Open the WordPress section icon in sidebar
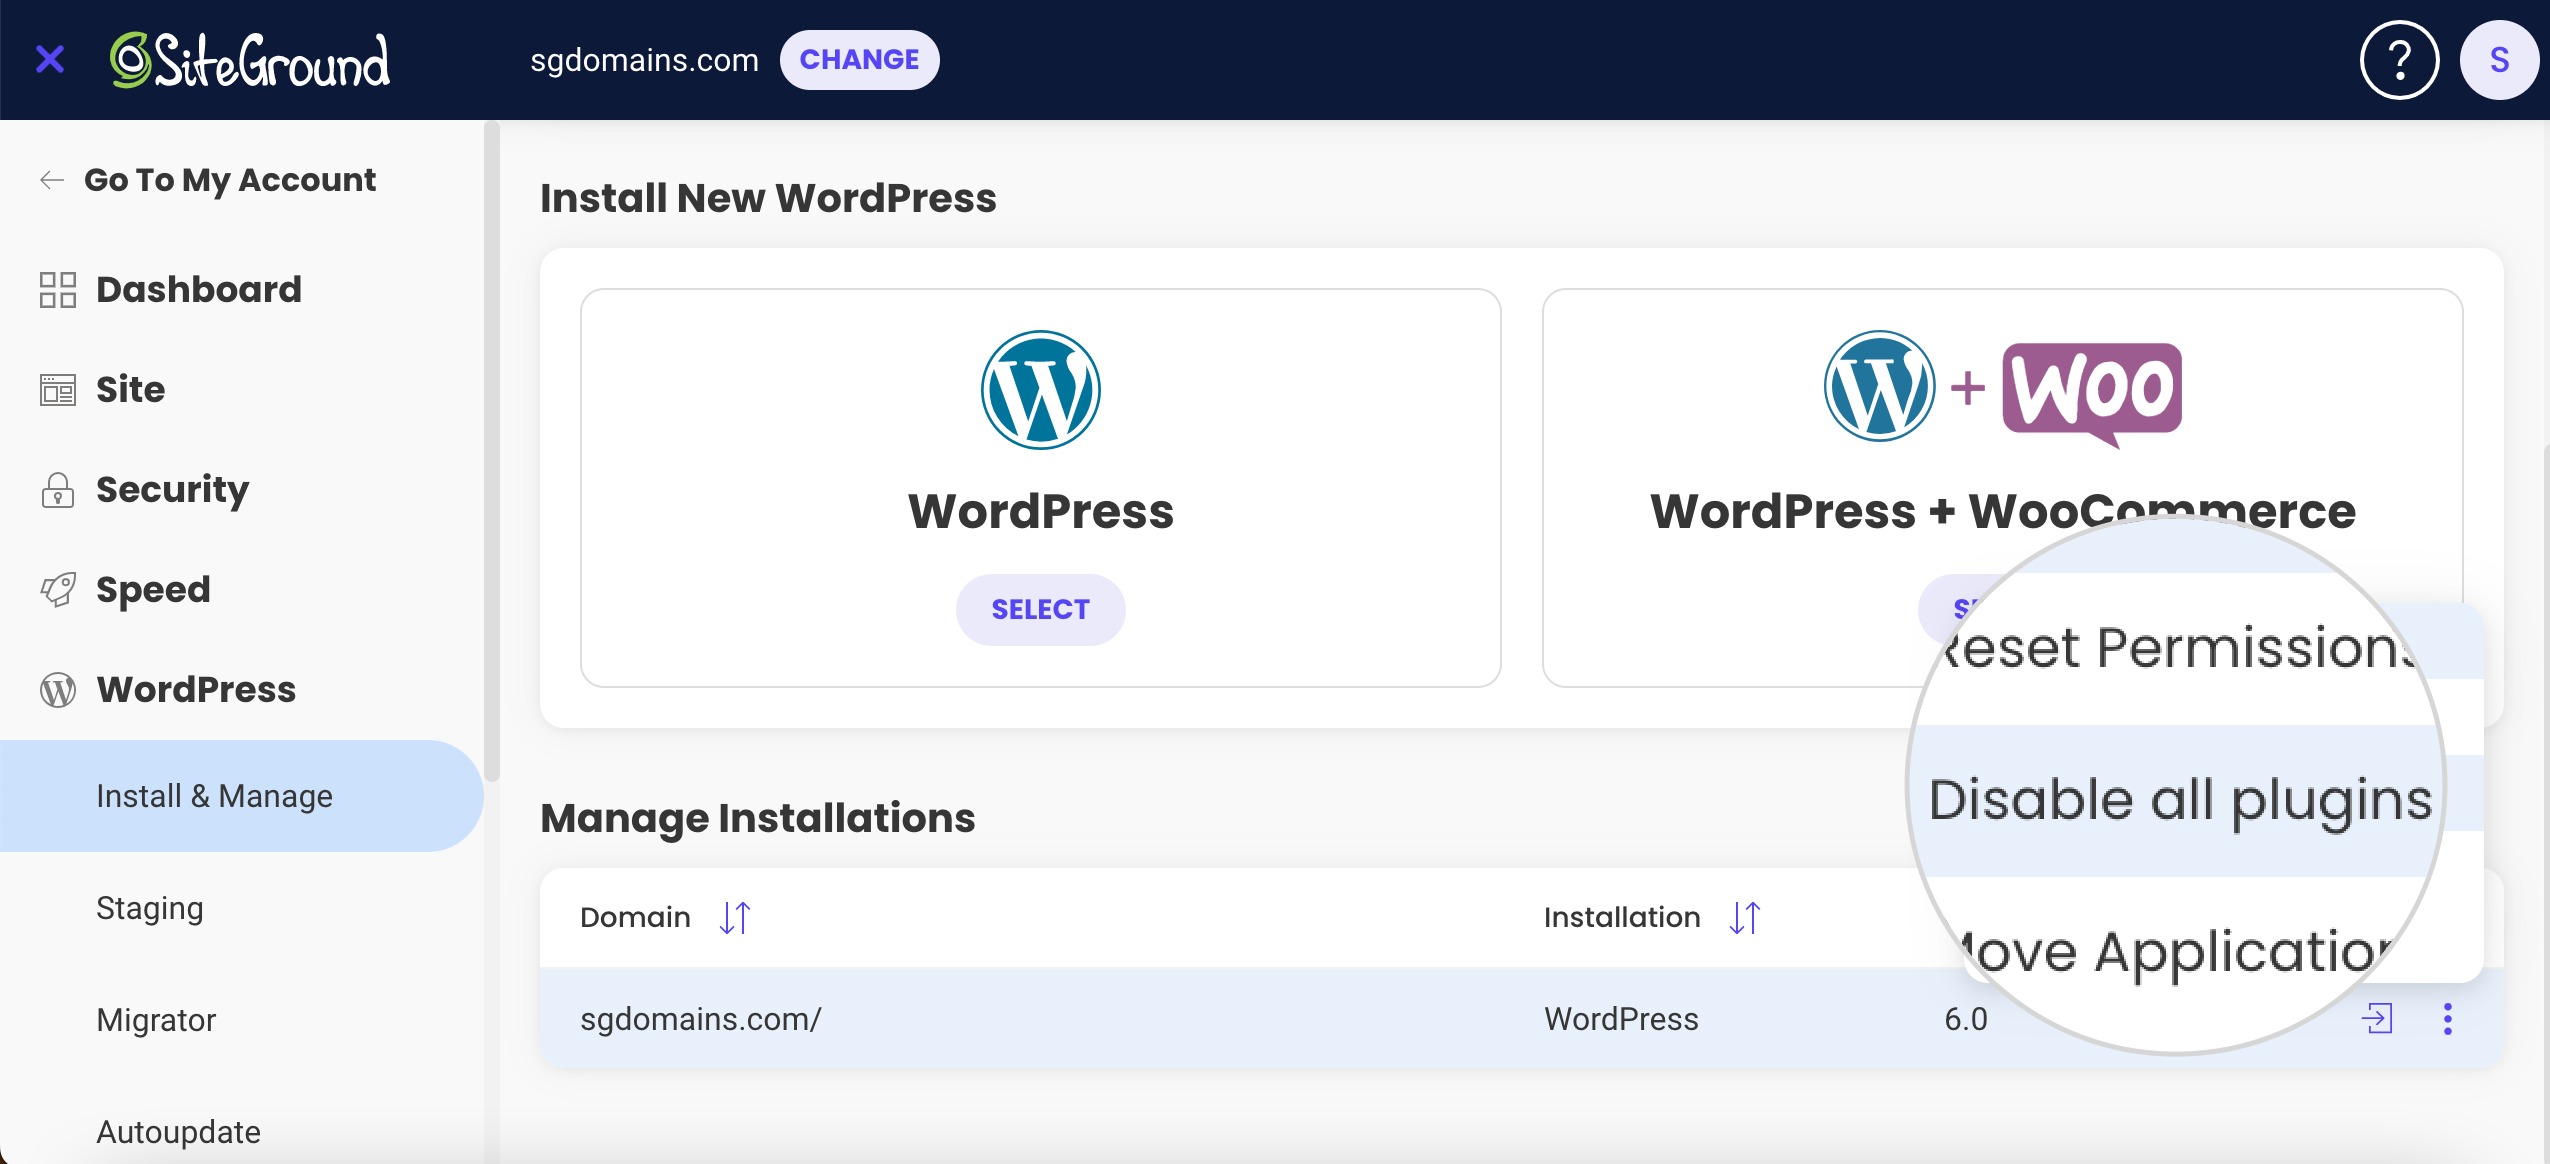The width and height of the screenshot is (2550, 1164). tap(57, 689)
